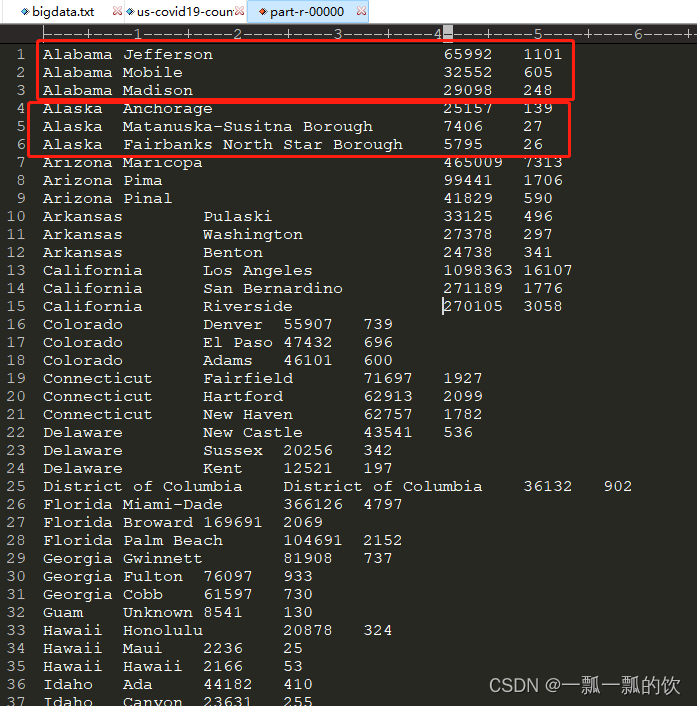Select the part-r-00000 tab

[307, 12]
